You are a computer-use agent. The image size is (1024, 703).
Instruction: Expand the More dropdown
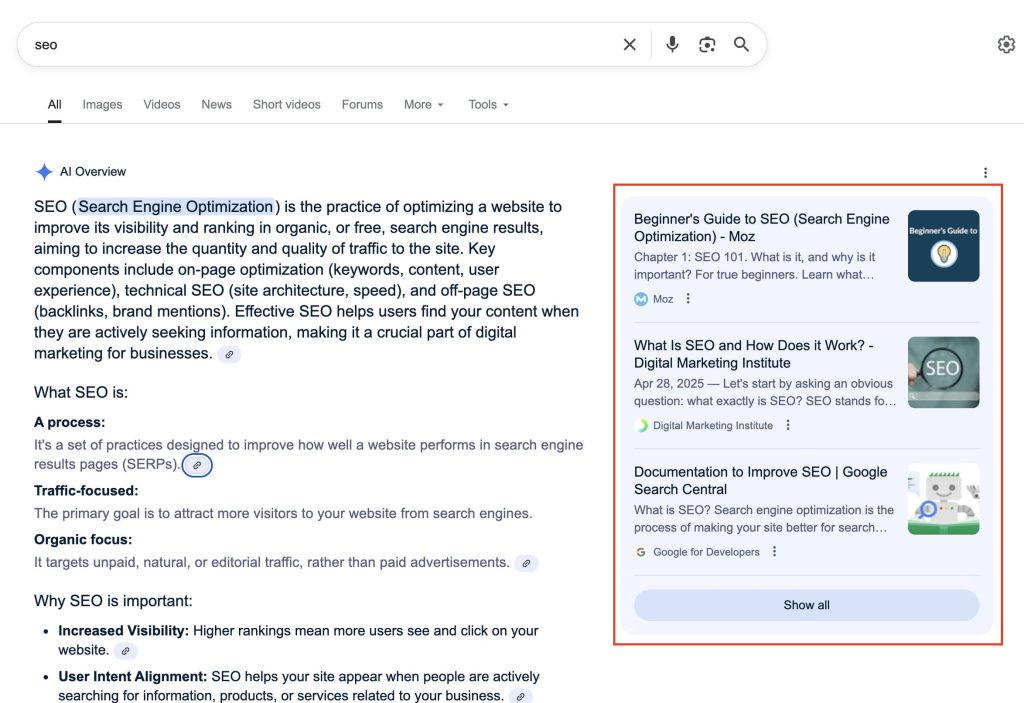click(424, 104)
